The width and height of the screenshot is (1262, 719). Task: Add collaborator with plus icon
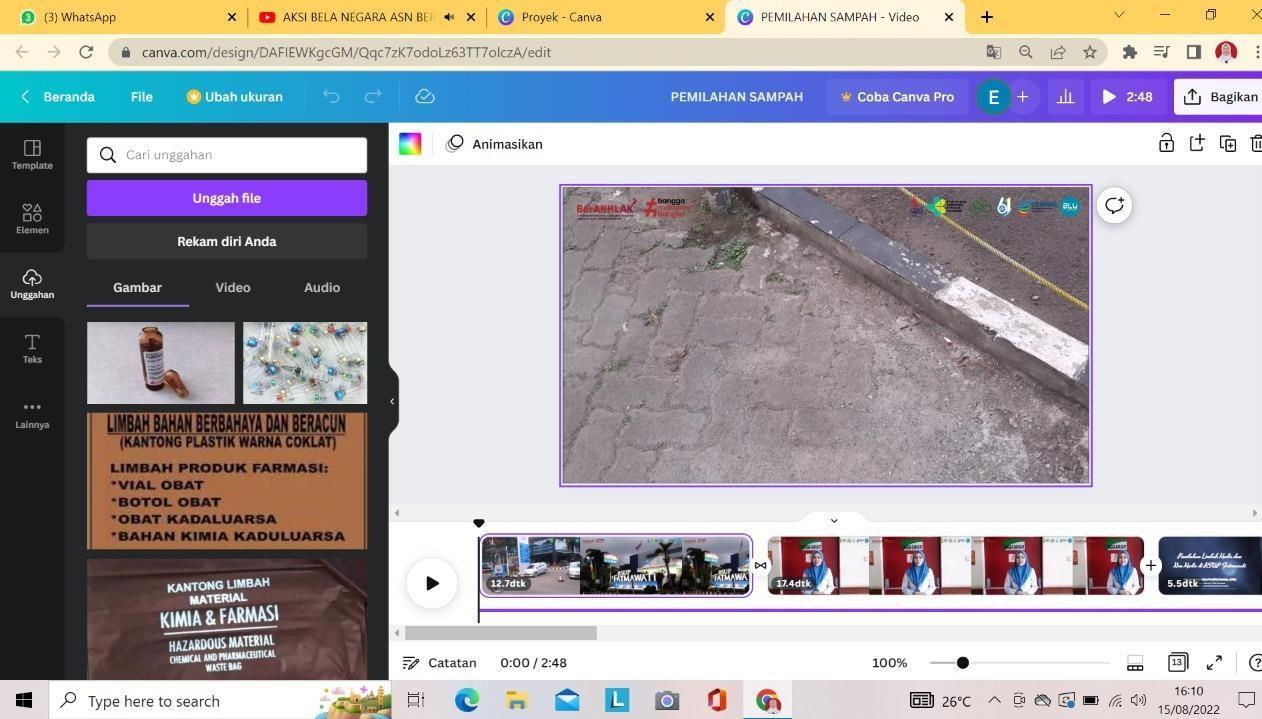point(1022,97)
